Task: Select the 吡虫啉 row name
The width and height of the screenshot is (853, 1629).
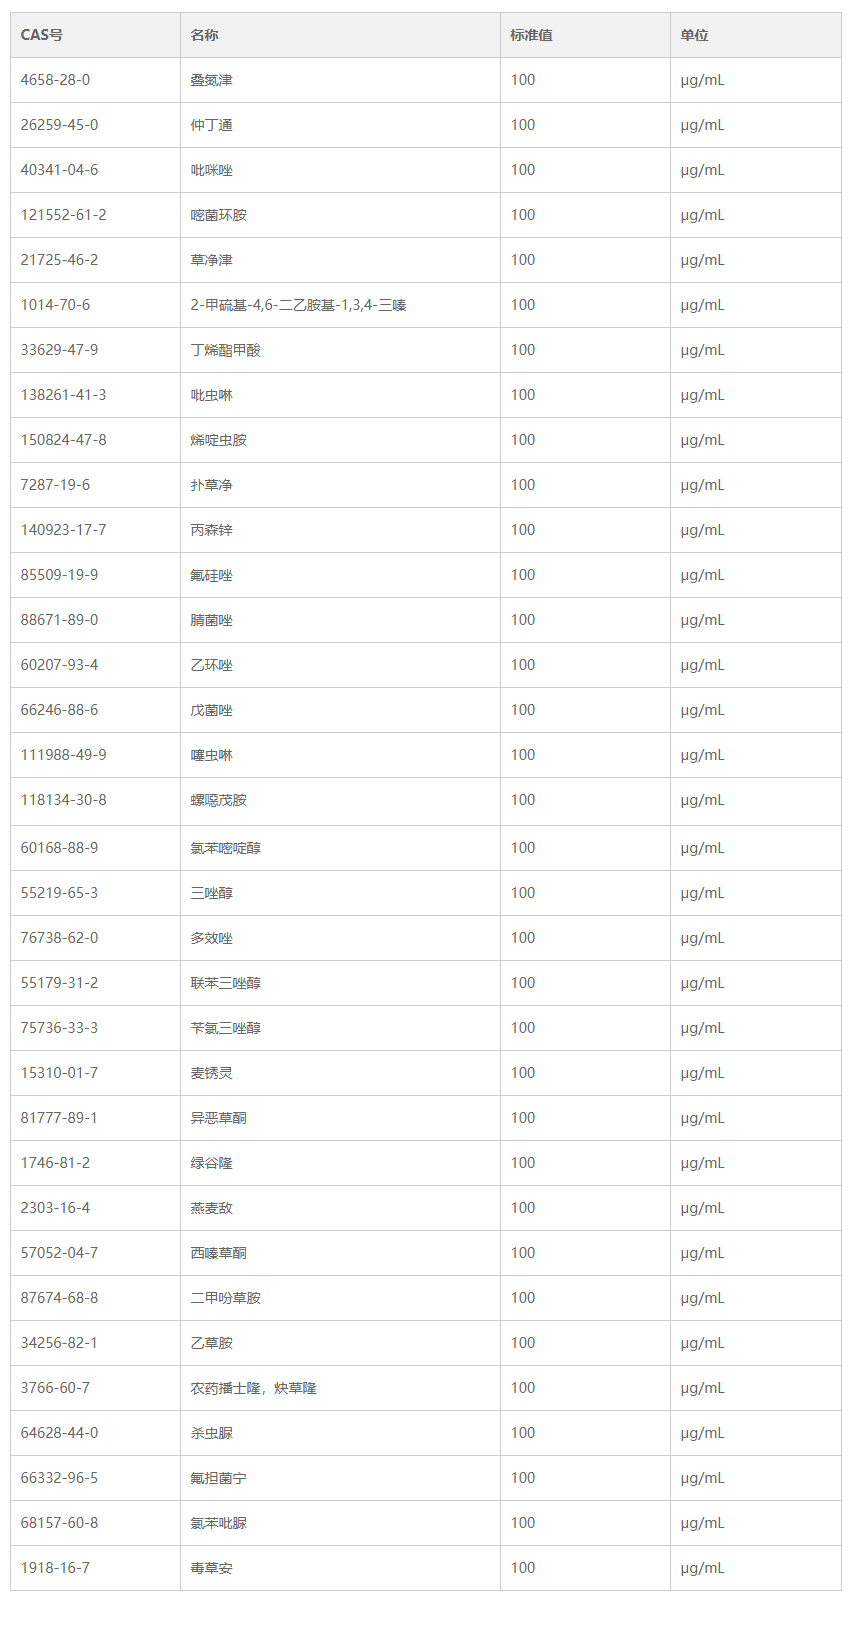Action: coord(211,395)
